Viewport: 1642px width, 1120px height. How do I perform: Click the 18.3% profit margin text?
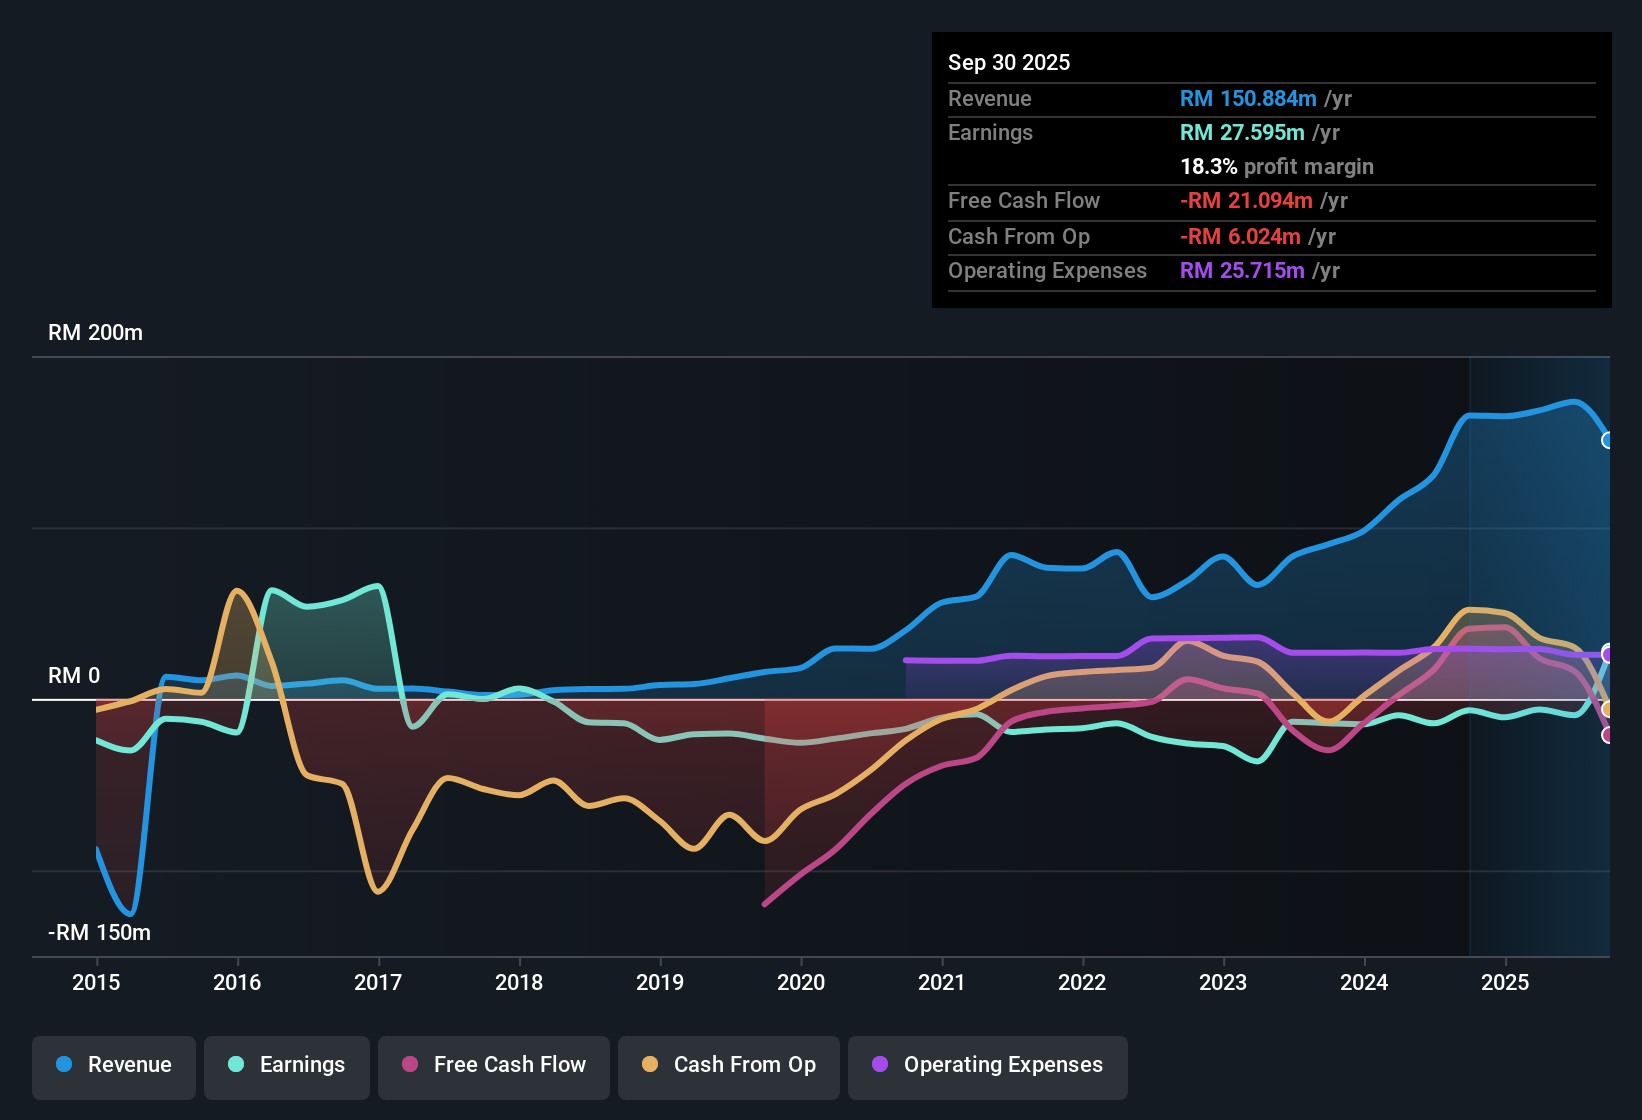(x=1277, y=167)
